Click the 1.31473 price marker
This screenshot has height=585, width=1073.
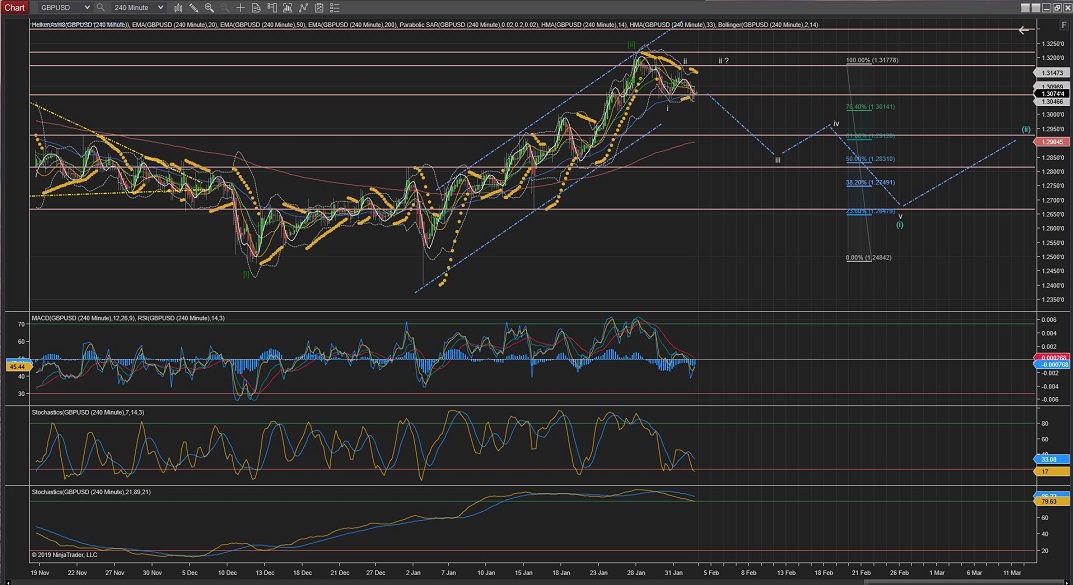coord(1052,73)
